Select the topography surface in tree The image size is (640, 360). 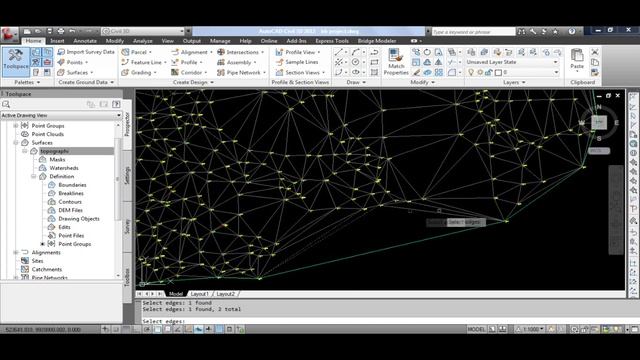coord(55,151)
